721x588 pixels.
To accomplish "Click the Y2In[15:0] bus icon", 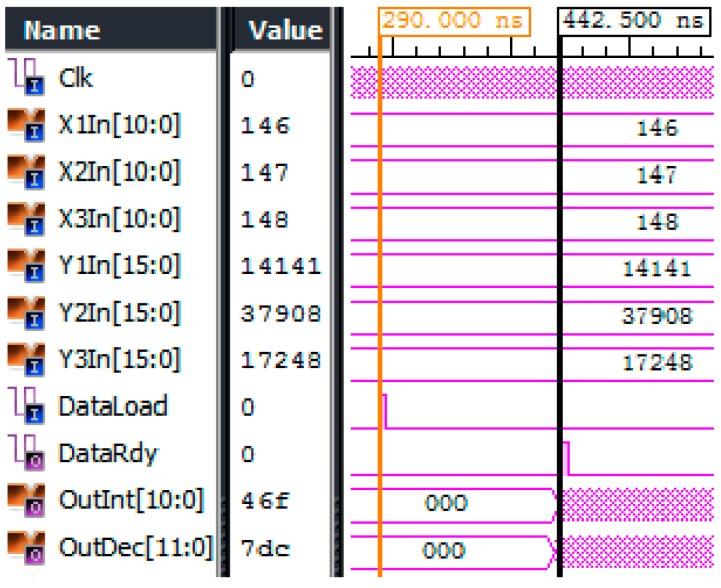I will 27,313.
